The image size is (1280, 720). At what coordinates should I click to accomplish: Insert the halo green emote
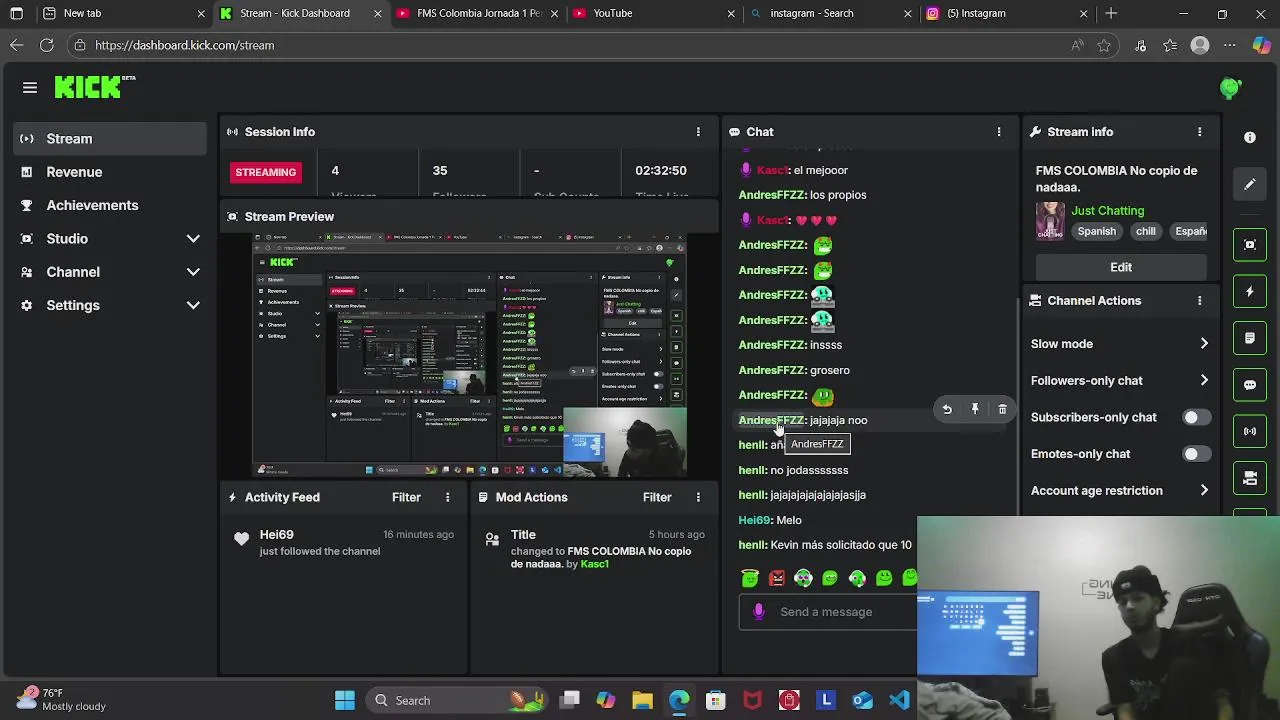coord(750,578)
